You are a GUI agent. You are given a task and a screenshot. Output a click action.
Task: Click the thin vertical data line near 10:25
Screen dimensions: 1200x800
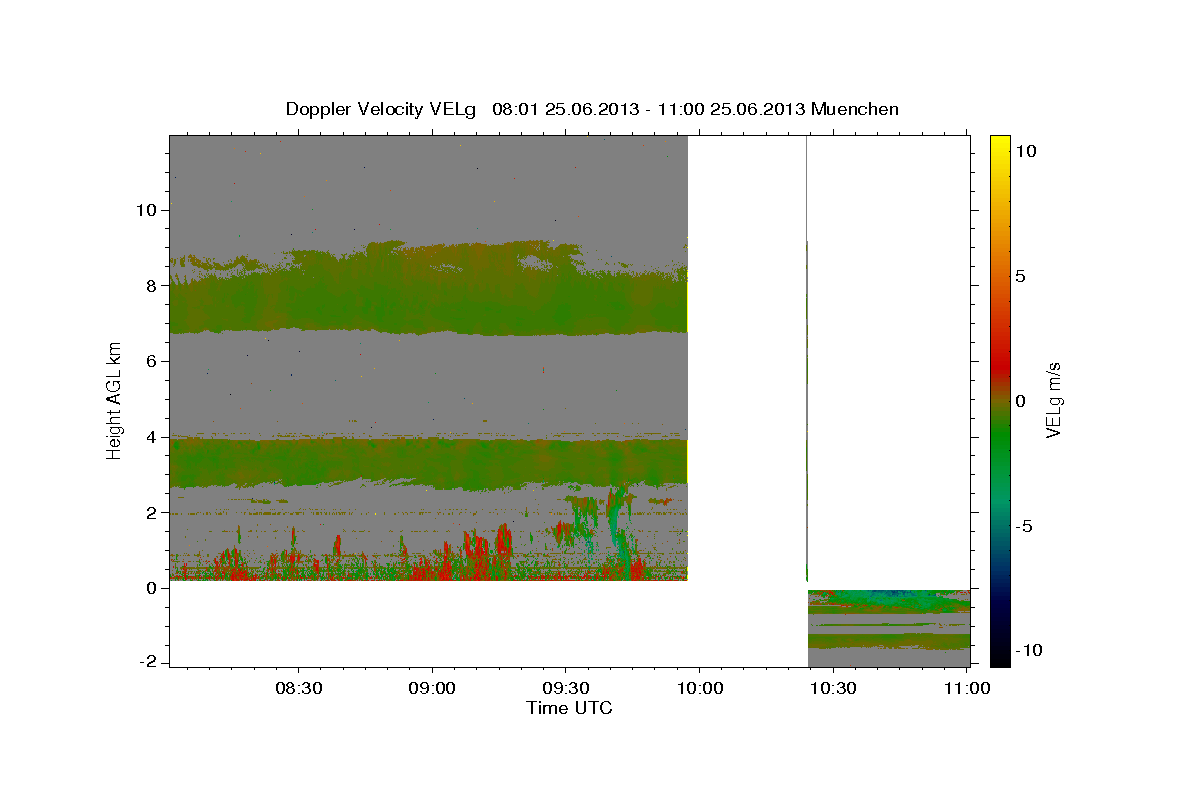[x=806, y=358]
